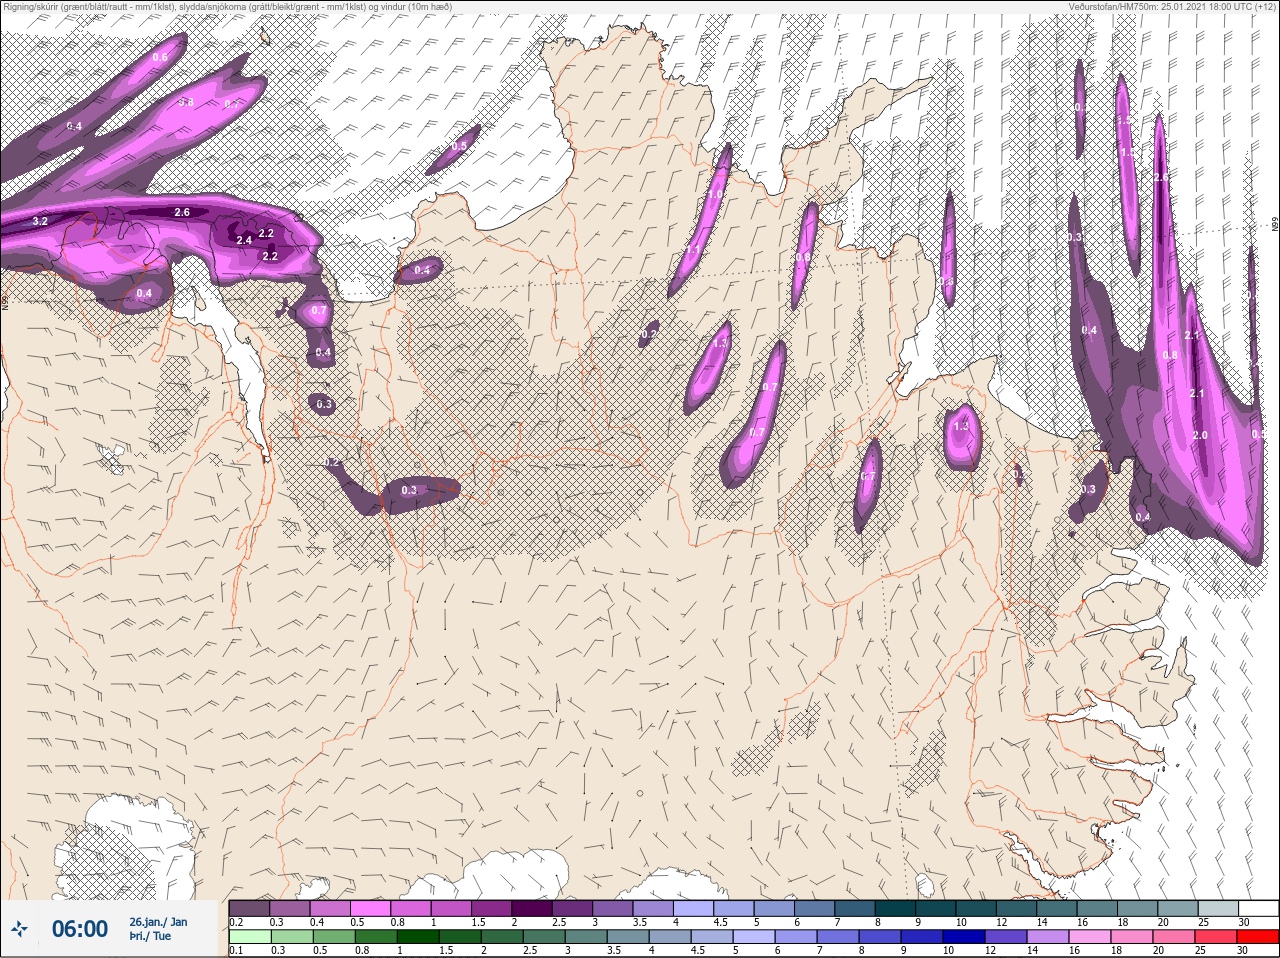
Task: Click the '3.2' precipitation value on the map
Action: coord(40,220)
